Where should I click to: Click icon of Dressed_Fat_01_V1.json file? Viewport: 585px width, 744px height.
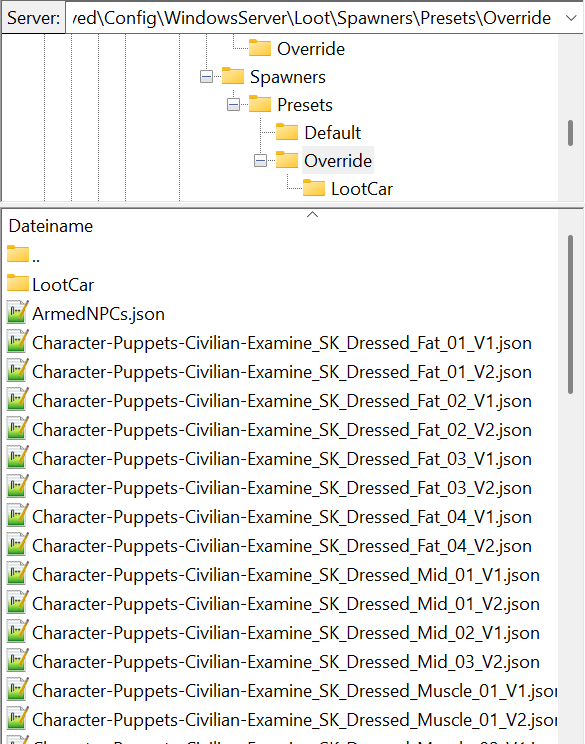pos(18,342)
